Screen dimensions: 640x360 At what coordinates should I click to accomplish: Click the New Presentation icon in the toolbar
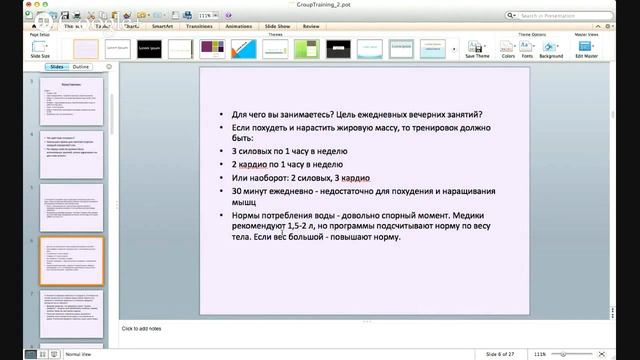(28, 15)
